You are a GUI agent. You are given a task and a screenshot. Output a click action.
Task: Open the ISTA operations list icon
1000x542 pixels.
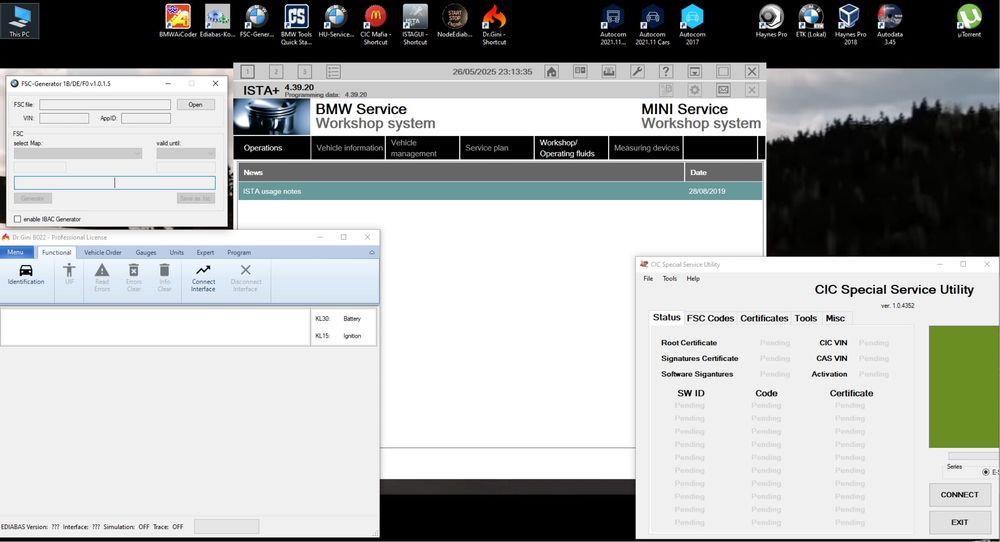click(x=333, y=71)
